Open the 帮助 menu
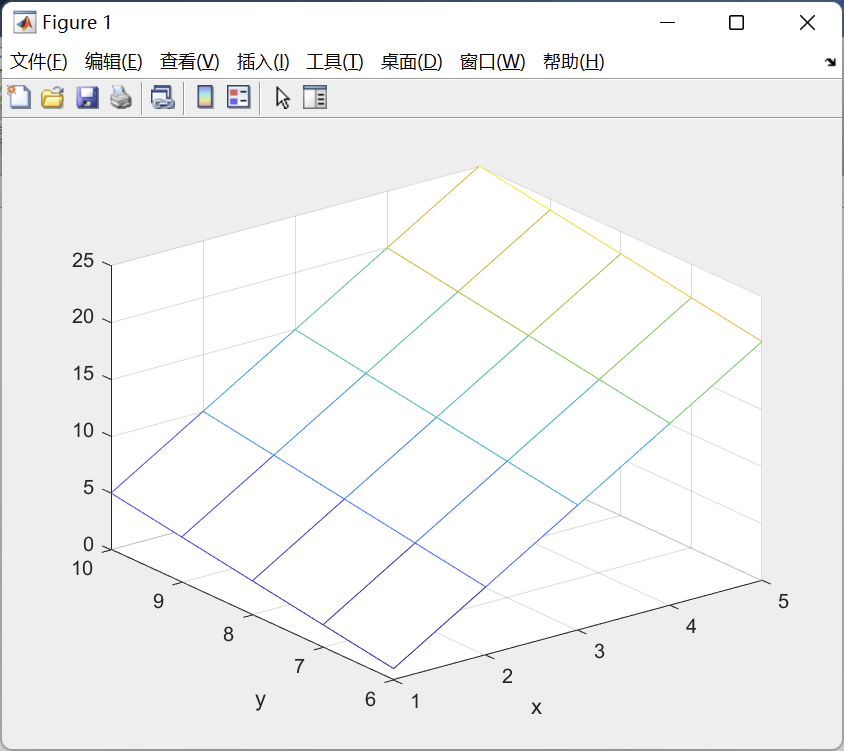The height and width of the screenshot is (751, 844). [x=573, y=61]
